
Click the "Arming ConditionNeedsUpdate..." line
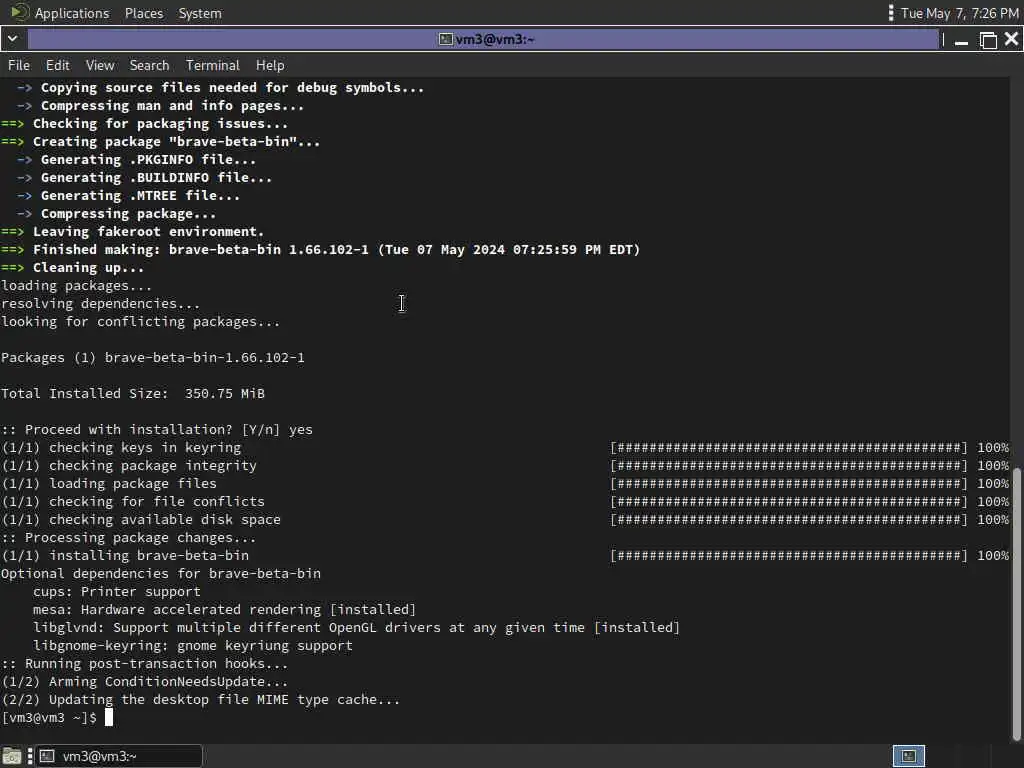click(x=144, y=682)
